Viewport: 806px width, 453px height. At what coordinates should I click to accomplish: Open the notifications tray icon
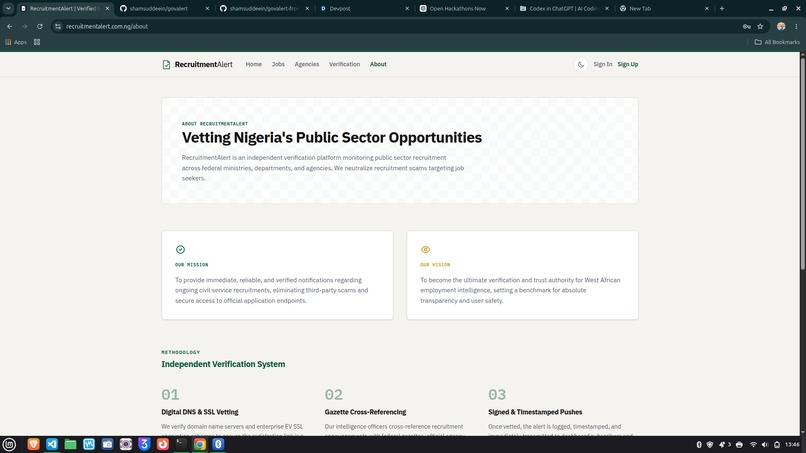(724, 445)
